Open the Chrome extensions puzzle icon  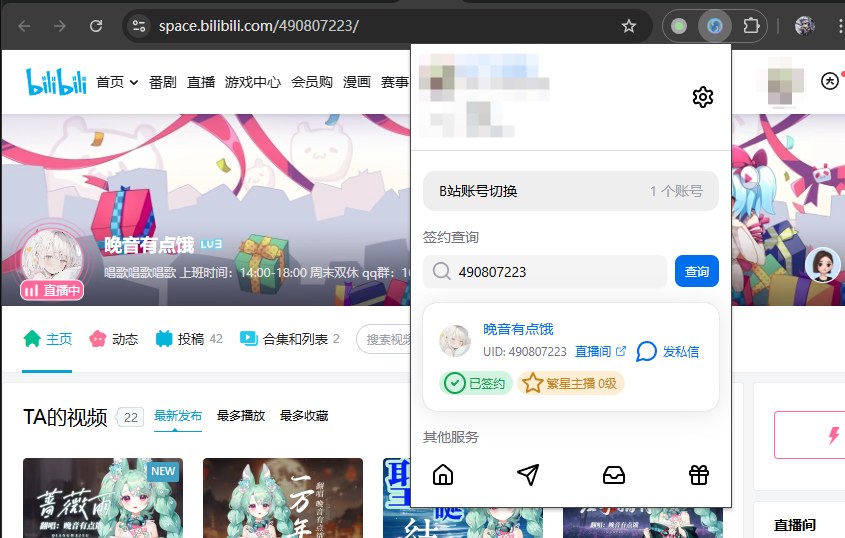click(x=752, y=26)
